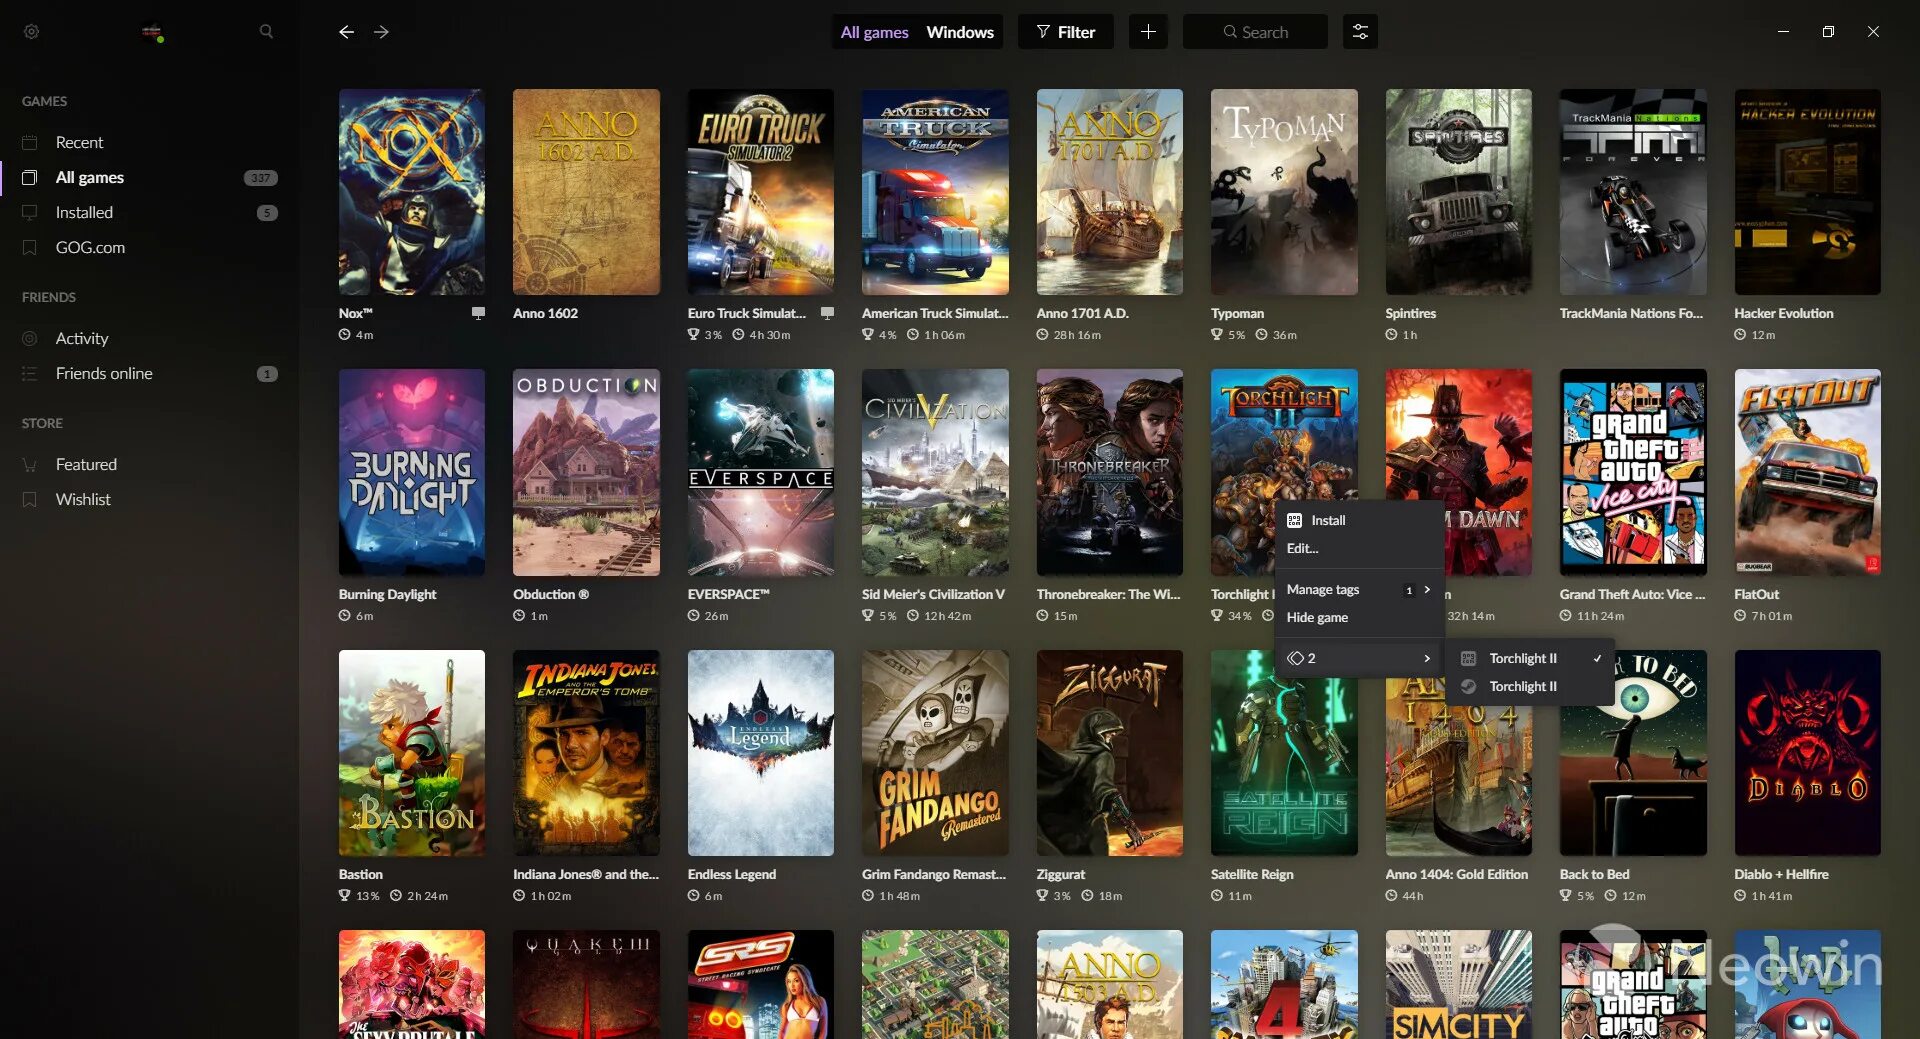1920x1039 pixels.
Task: Go forward with the right arrow
Action: [x=381, y=32]
